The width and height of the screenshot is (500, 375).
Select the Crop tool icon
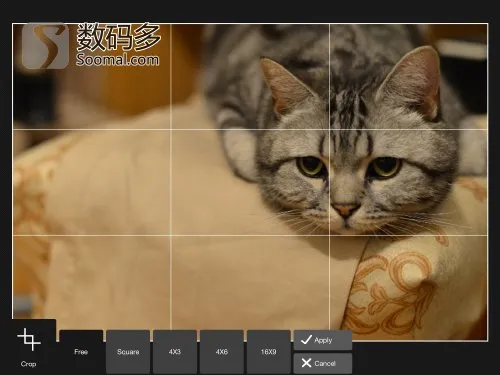click(x=29, y=339)
